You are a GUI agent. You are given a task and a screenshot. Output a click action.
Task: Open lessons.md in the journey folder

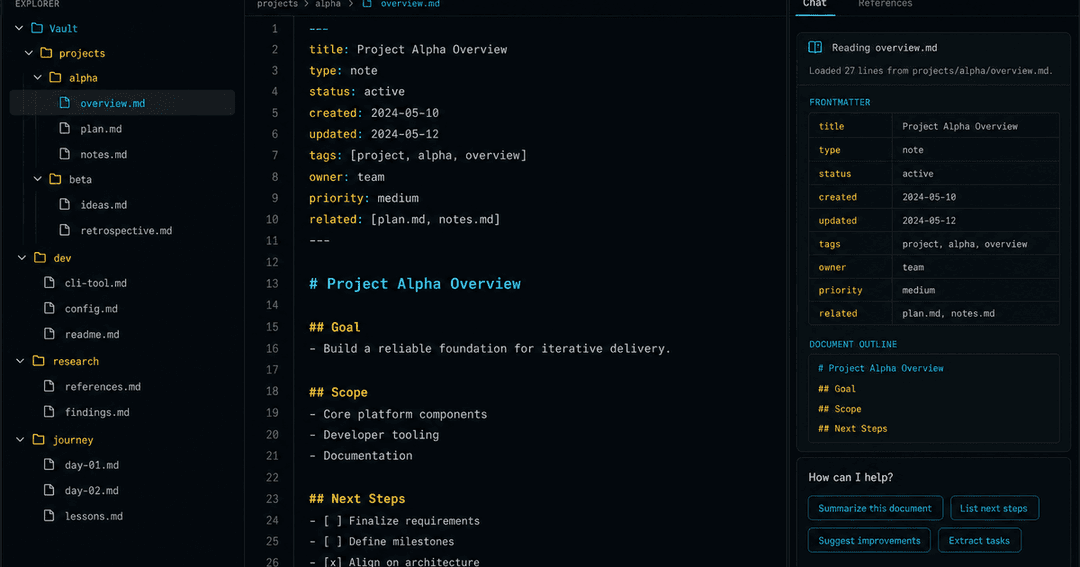pos(94,516)
